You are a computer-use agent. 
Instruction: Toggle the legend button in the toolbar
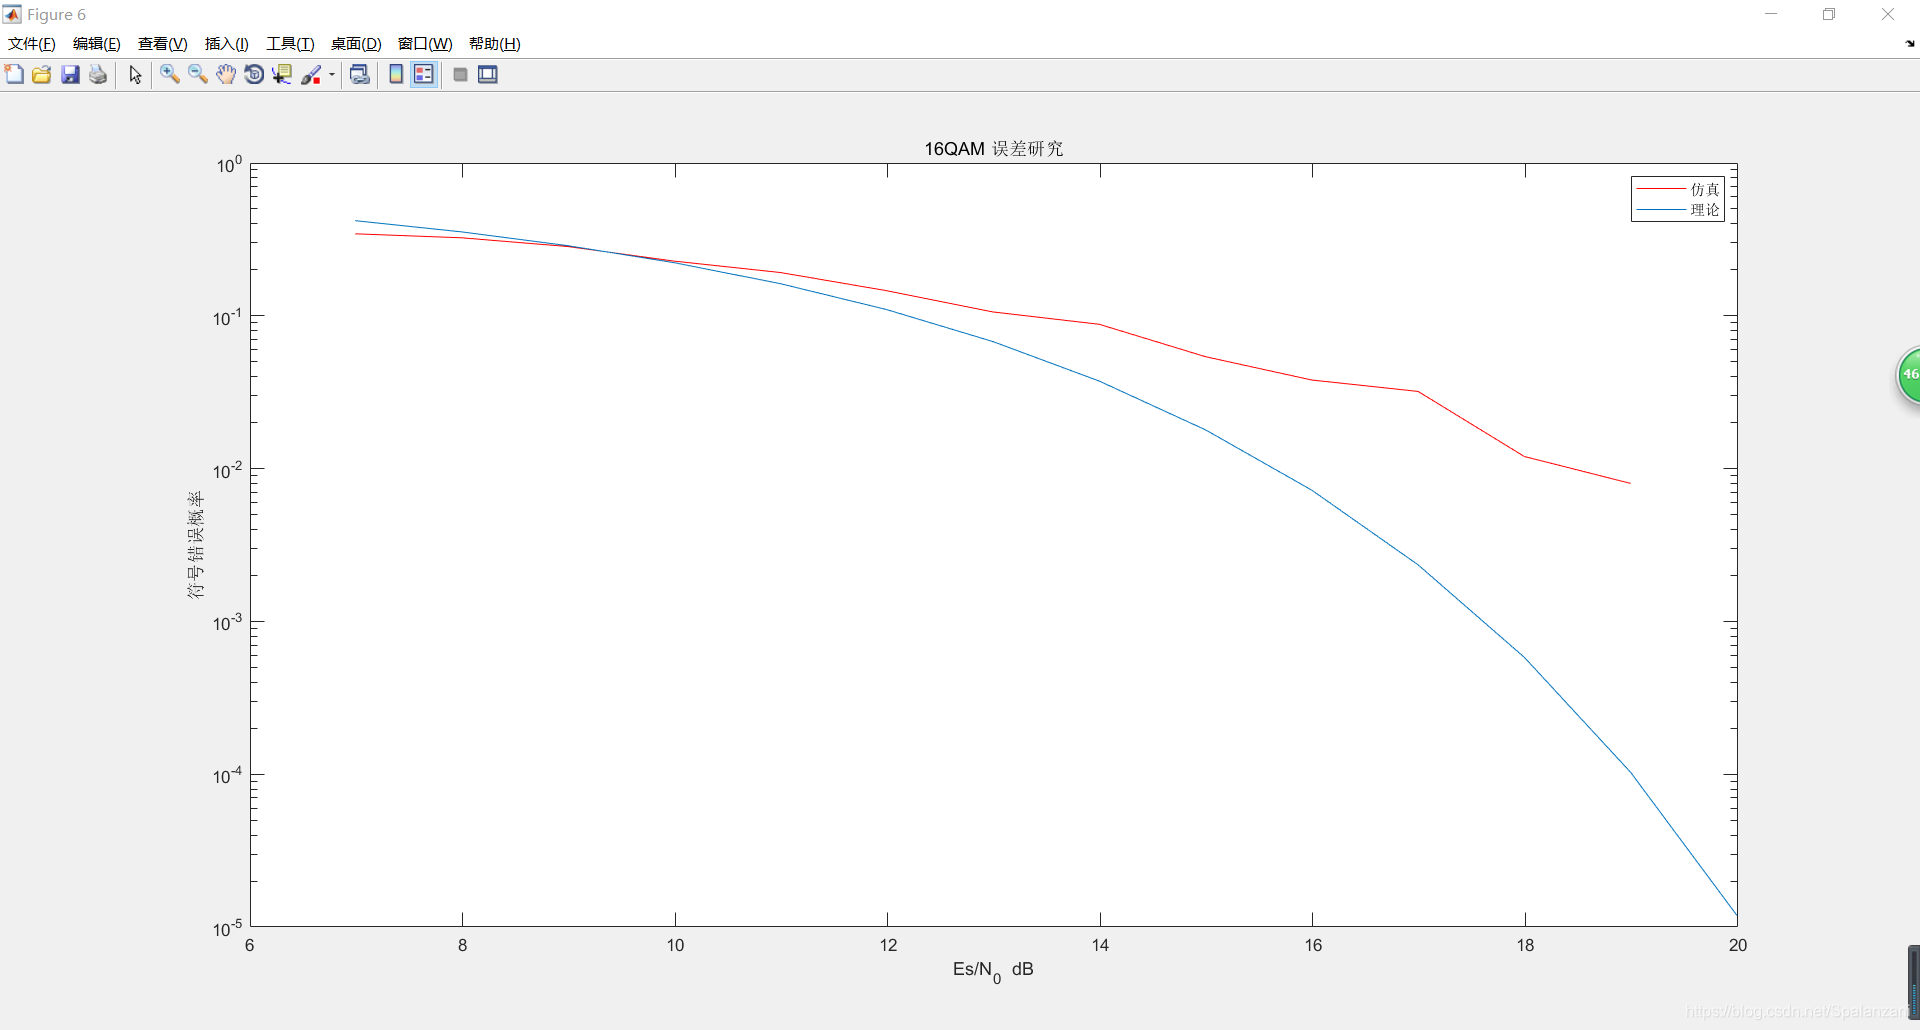coord(424,75)
